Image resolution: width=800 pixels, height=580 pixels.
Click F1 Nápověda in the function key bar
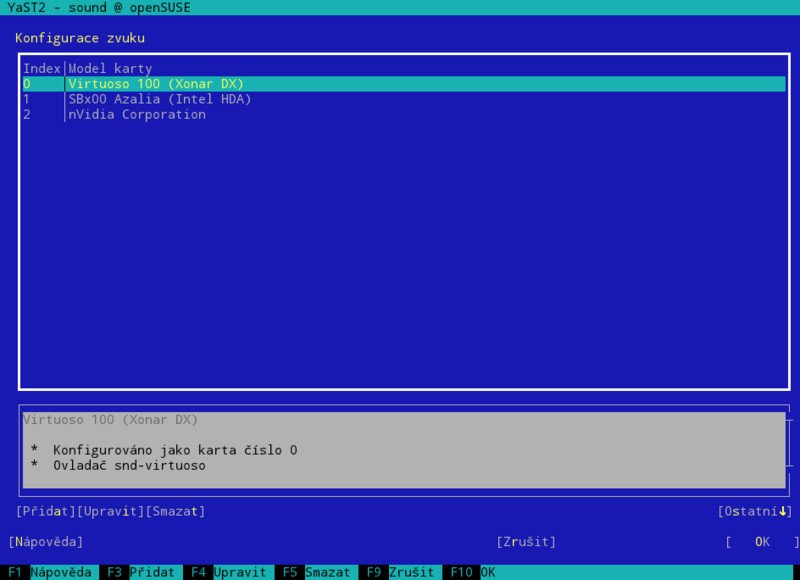pyautogui.click(x=49, y=572)
